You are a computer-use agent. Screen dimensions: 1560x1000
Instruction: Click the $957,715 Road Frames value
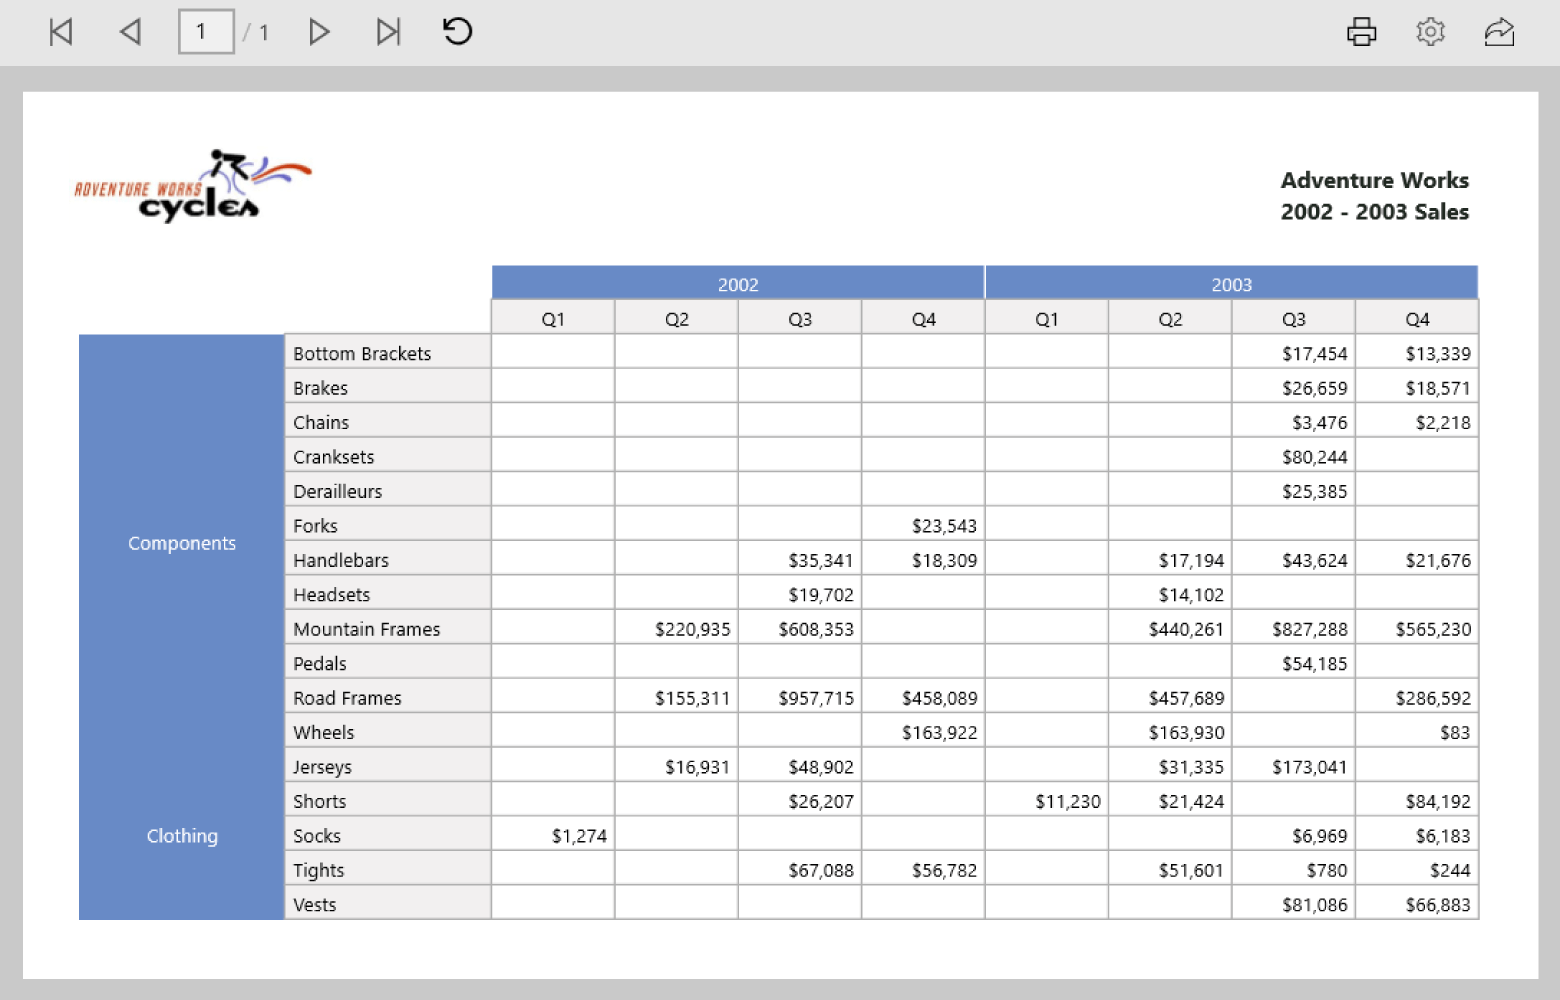tap(816, 698)
